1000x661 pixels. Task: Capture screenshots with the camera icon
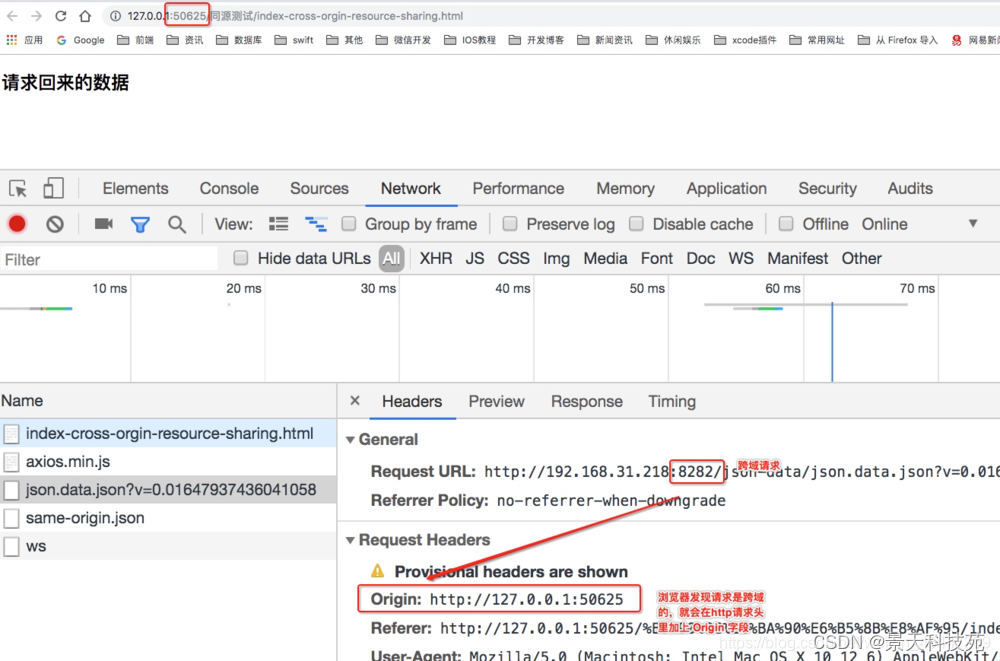pyautogui.click(x=103, y=224)
